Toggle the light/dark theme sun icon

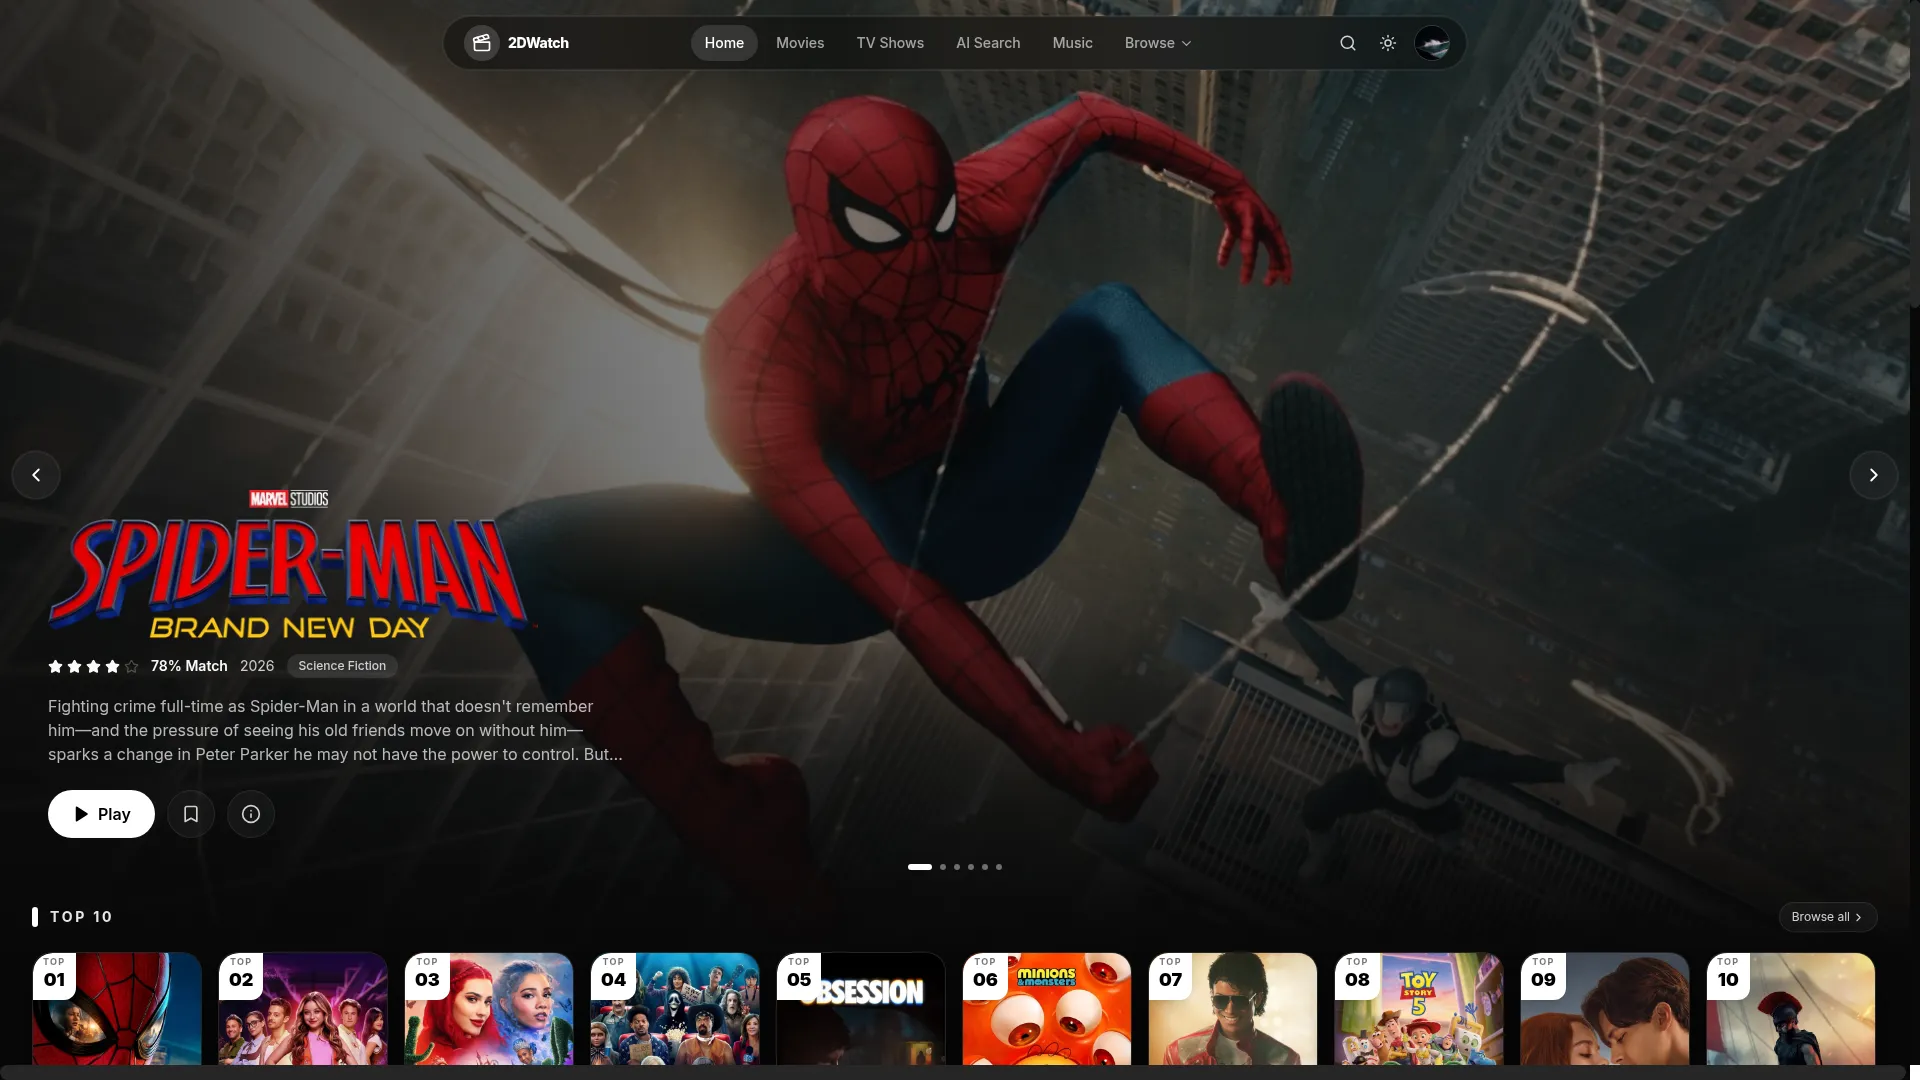(1388, 43)
